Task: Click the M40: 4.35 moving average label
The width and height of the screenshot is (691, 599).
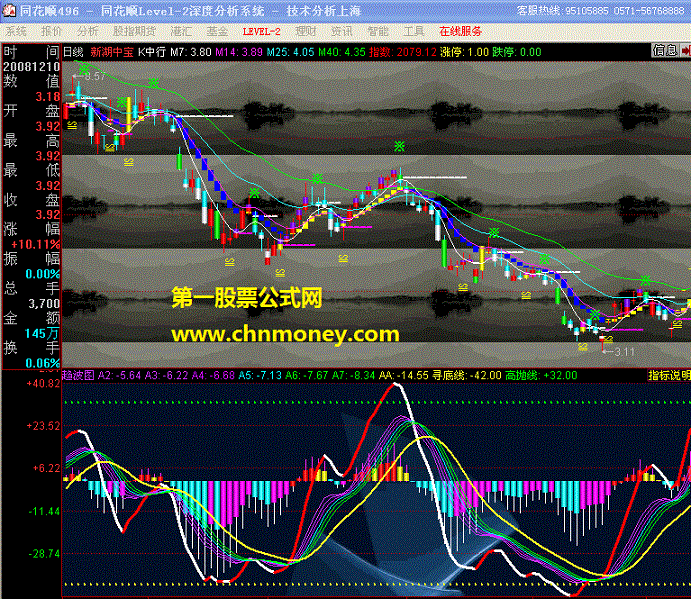Action: coord(342,52)
